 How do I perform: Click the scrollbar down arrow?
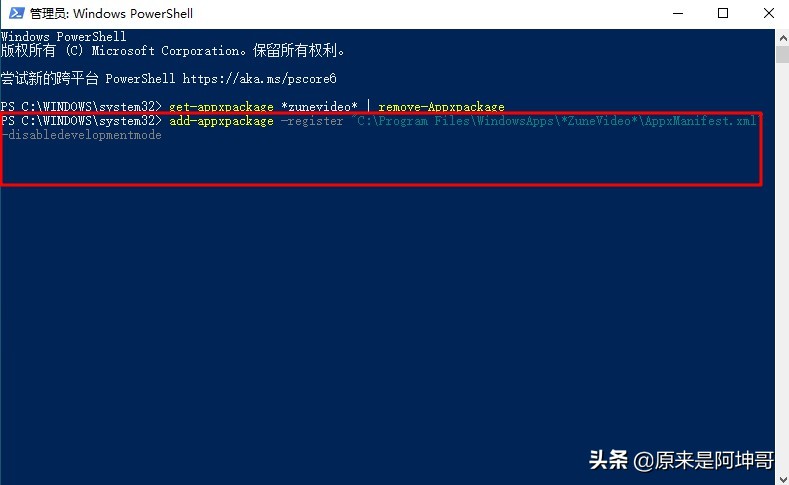coord(782,477)
